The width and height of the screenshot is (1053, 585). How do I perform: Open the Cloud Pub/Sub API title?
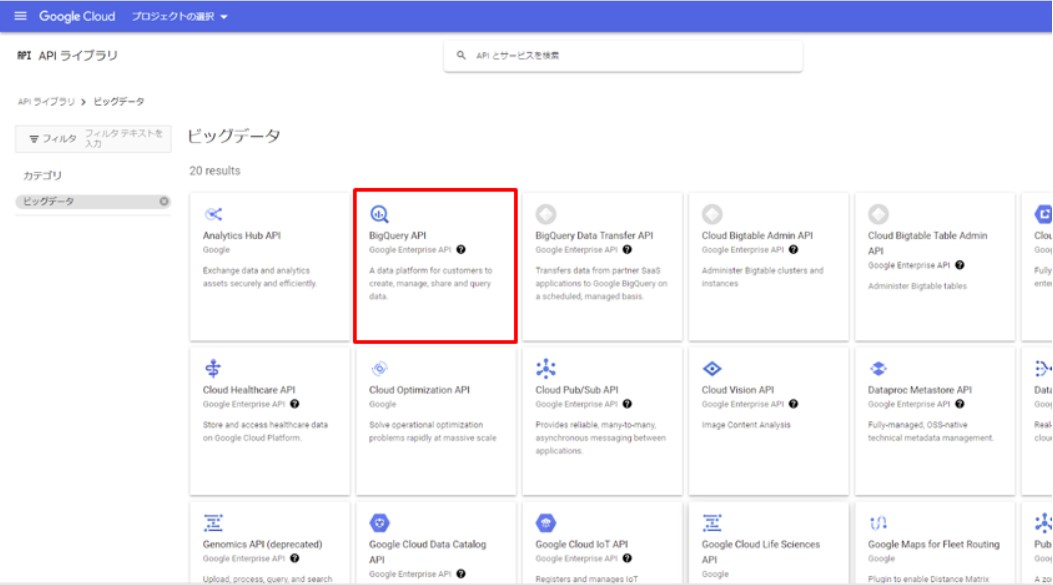(x=577, y=390)
